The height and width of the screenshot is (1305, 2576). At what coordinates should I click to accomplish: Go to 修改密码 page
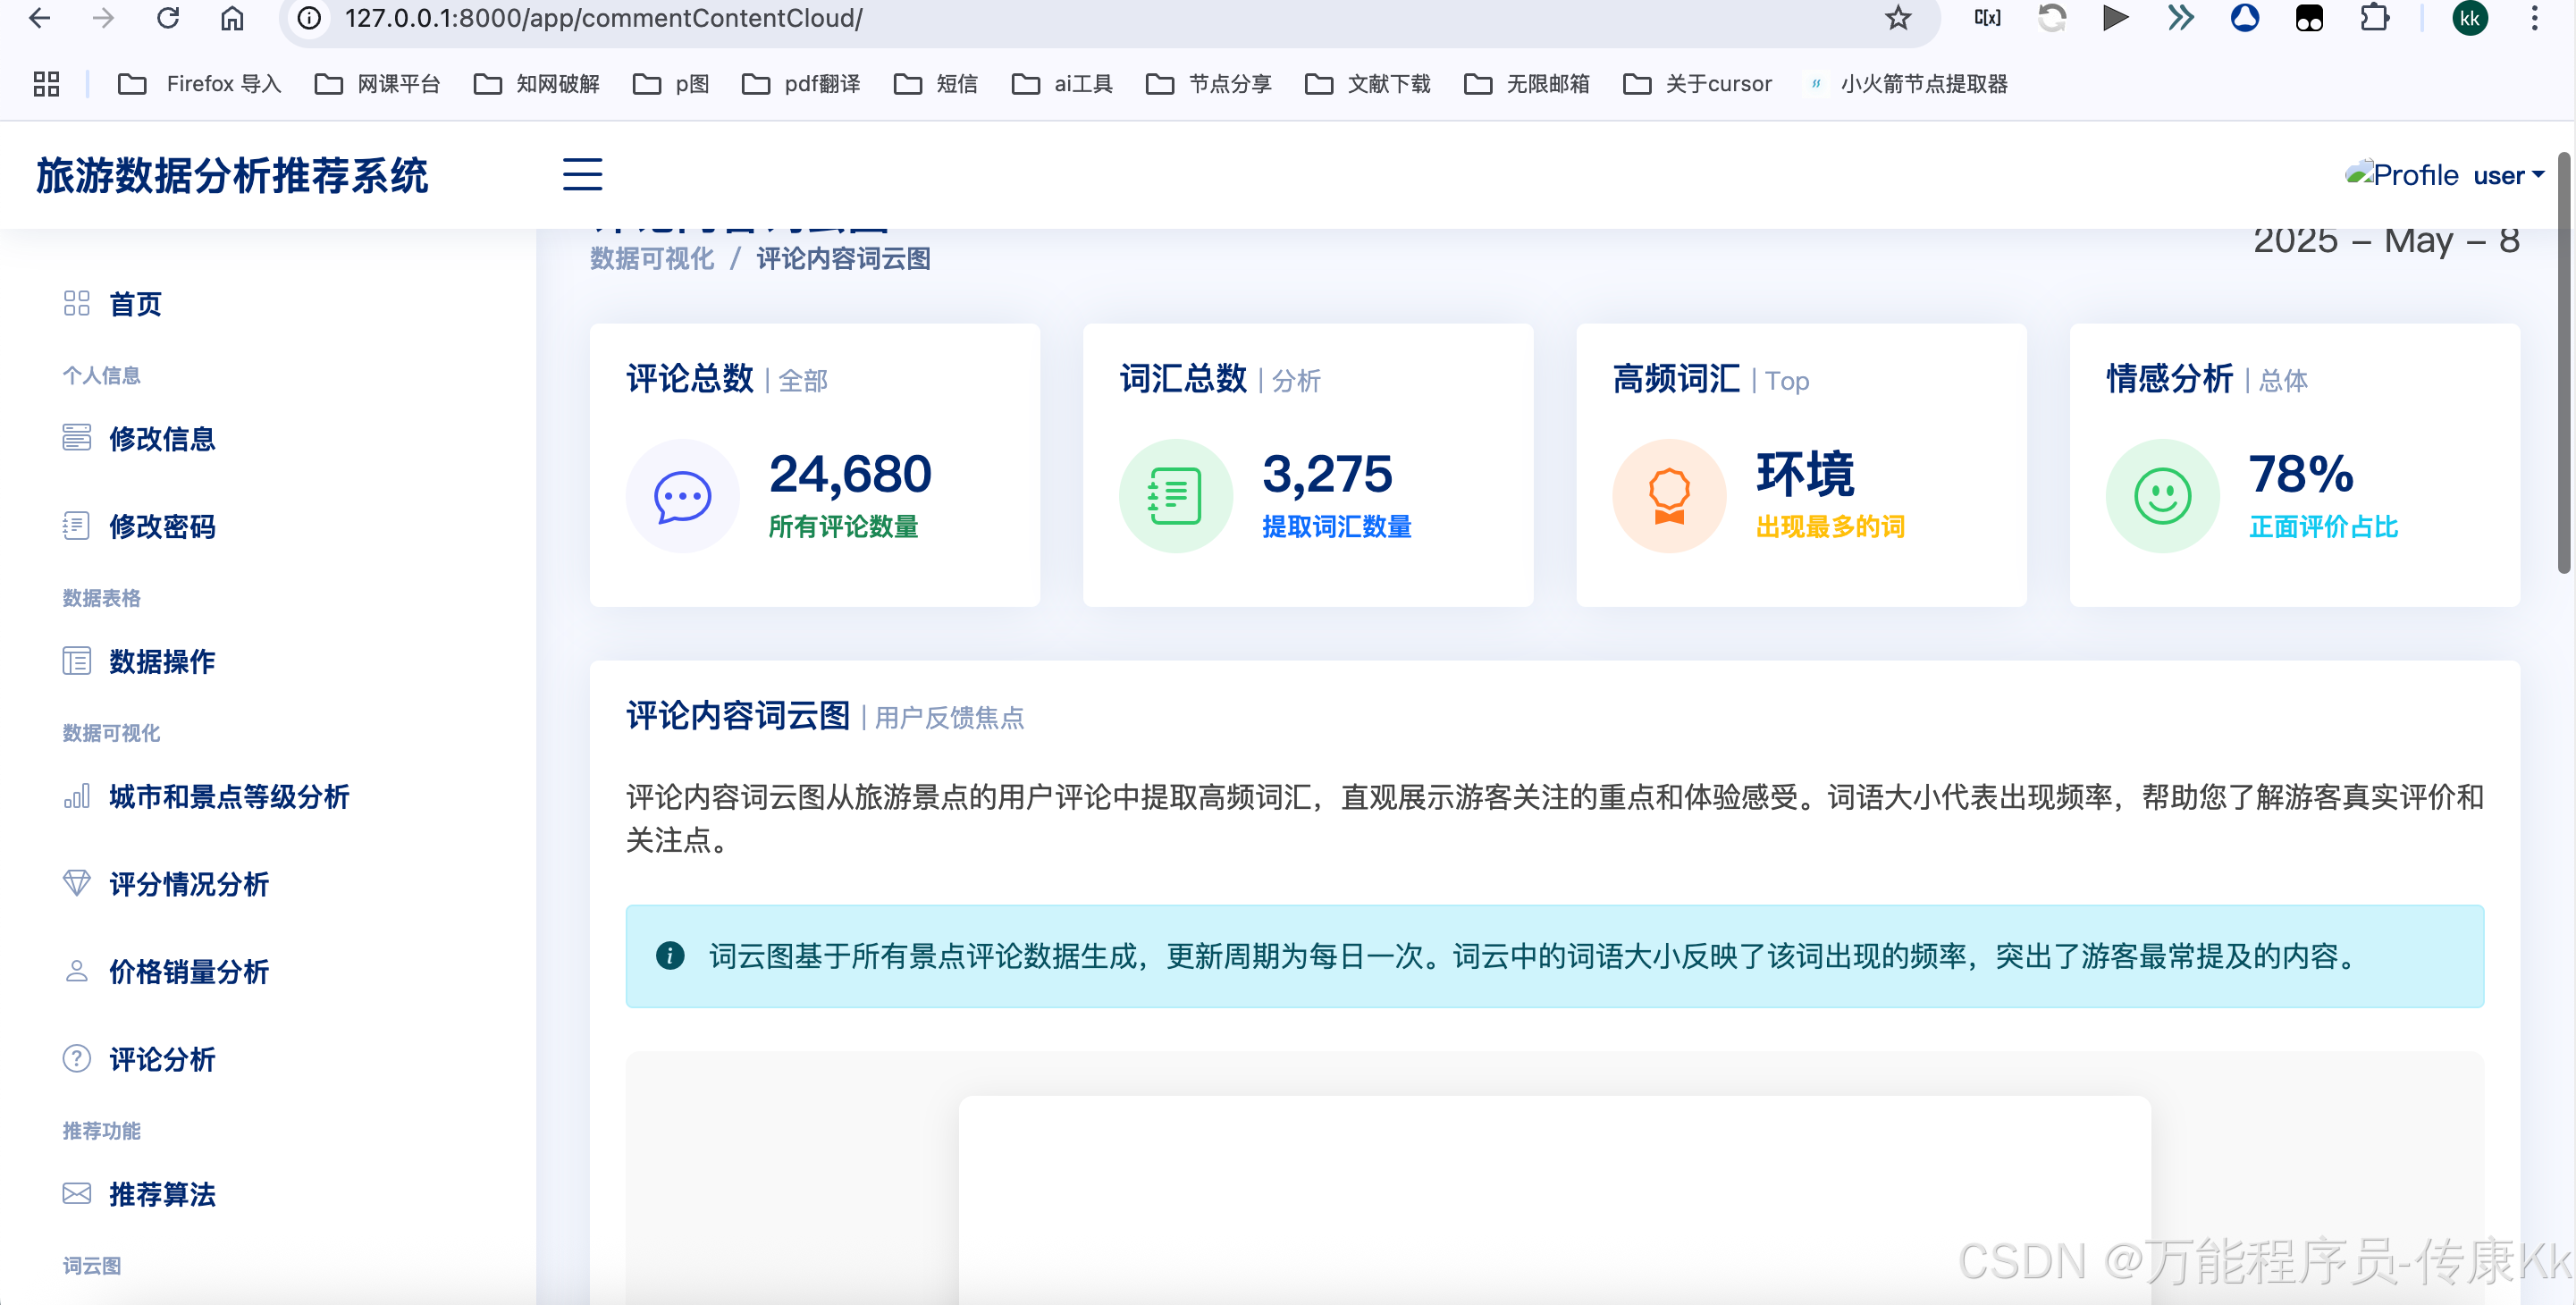click(x=161, y=526)
